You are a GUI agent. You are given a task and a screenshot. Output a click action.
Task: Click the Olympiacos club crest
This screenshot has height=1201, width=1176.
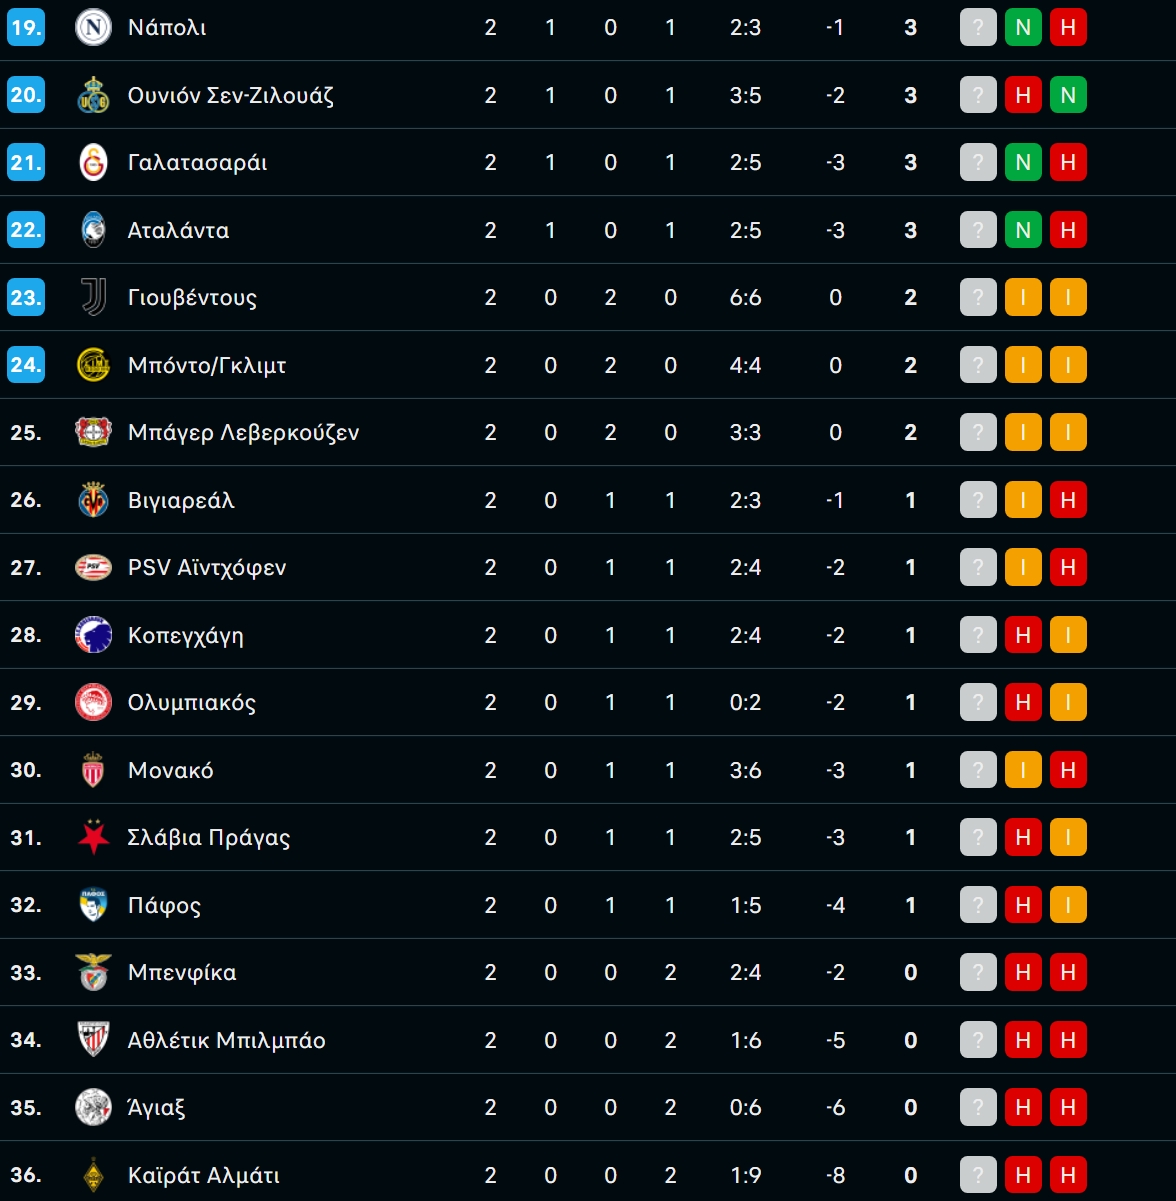93,702
